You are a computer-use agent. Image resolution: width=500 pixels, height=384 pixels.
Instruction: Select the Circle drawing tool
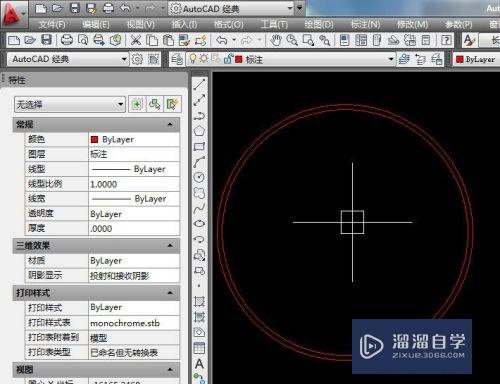199,177
